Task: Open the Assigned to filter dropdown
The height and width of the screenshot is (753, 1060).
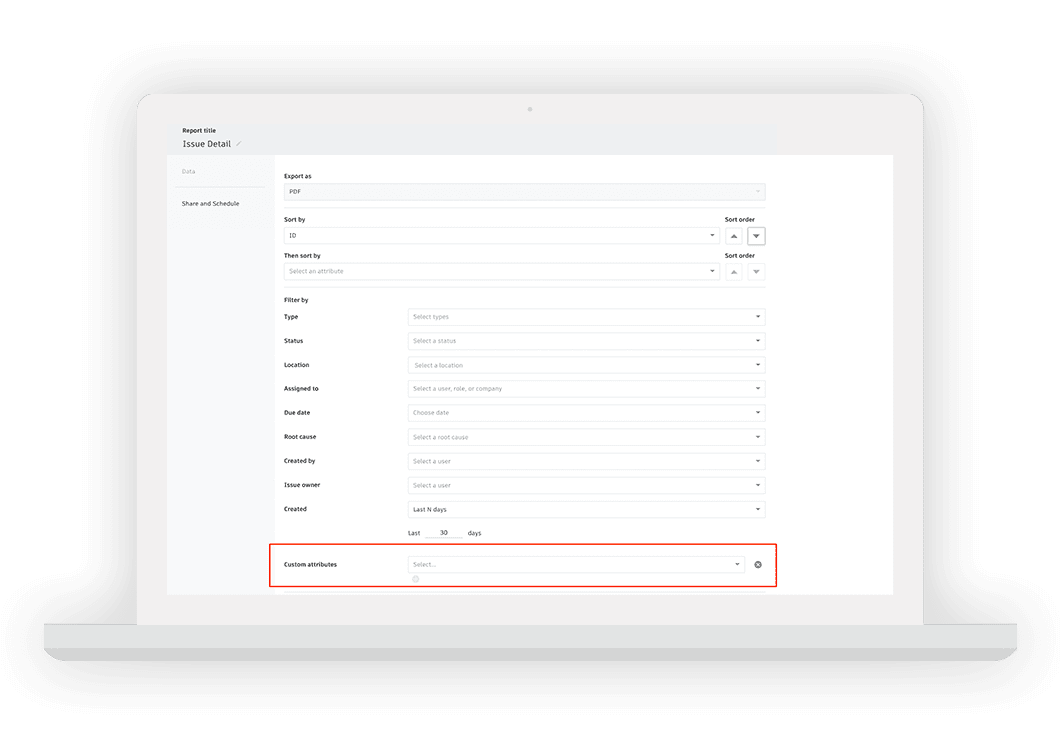Action: click(x=586, y=389)
